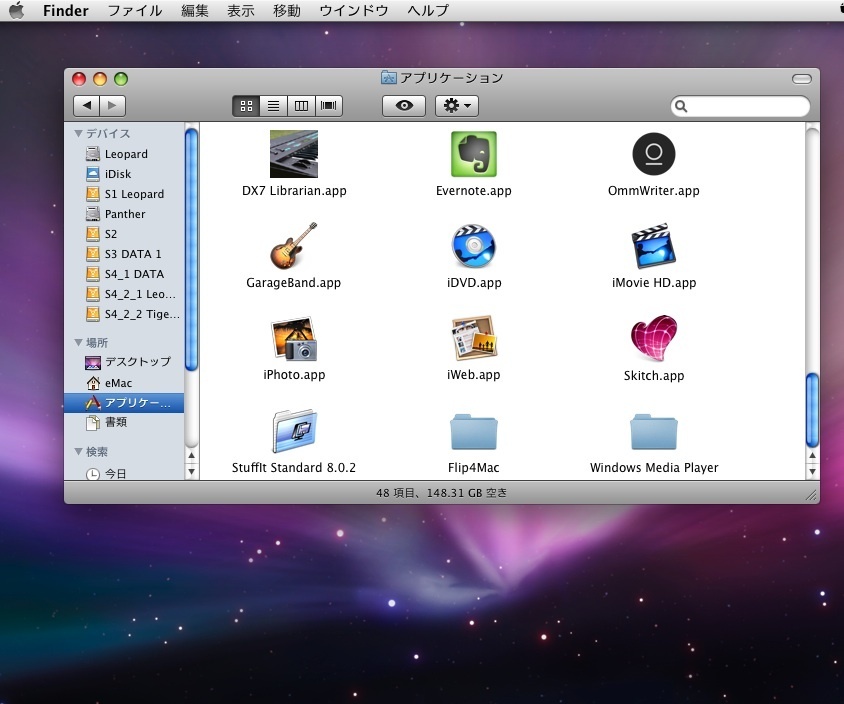Open the Action gear dropdown menu
The image size is (844, 704).
click(458, 106)
